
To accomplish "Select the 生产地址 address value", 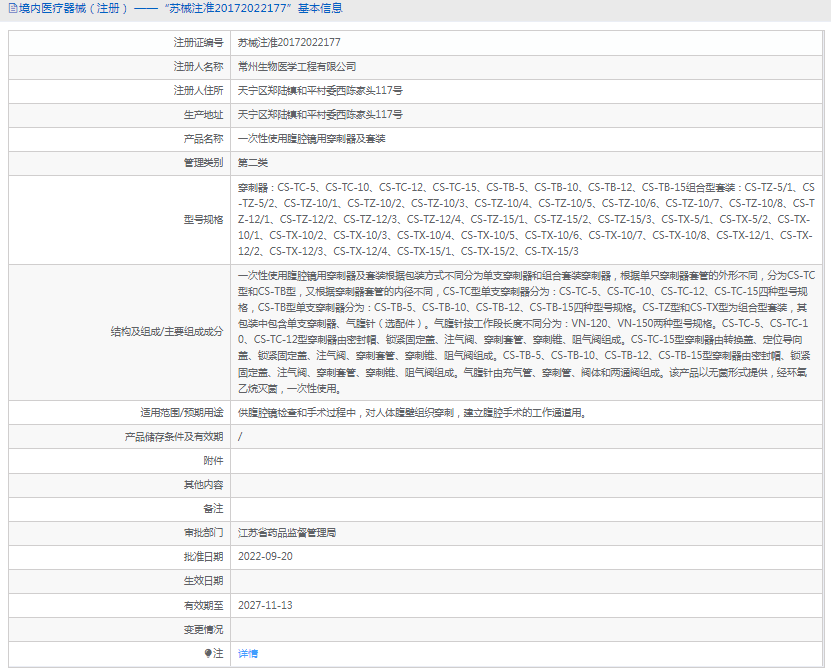I will (320, 114).
